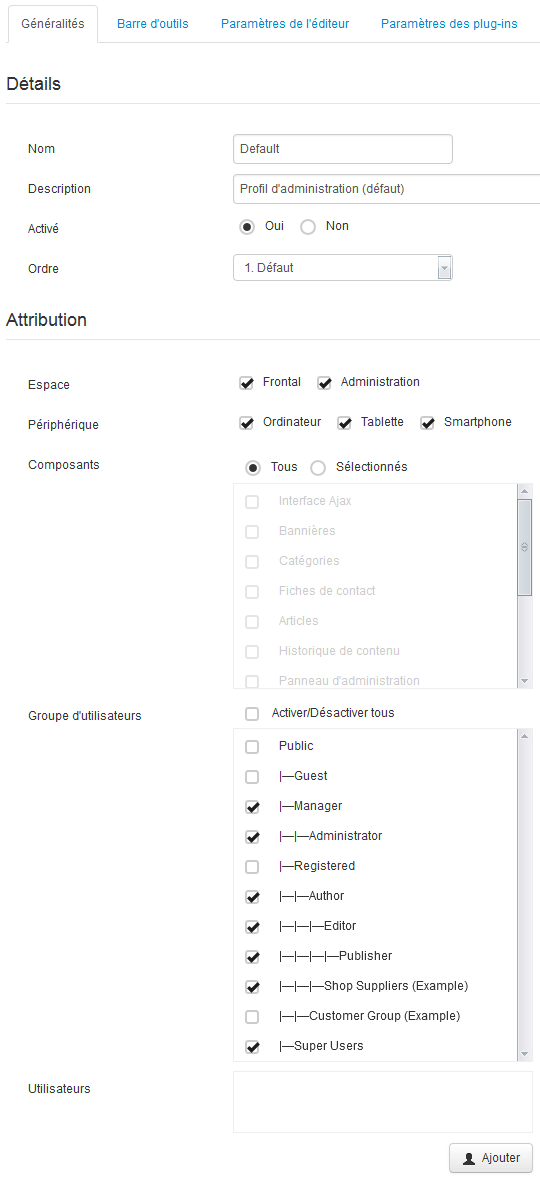
Task: Click the Composants list scrollbar thumb
Action: click(525, 548)
